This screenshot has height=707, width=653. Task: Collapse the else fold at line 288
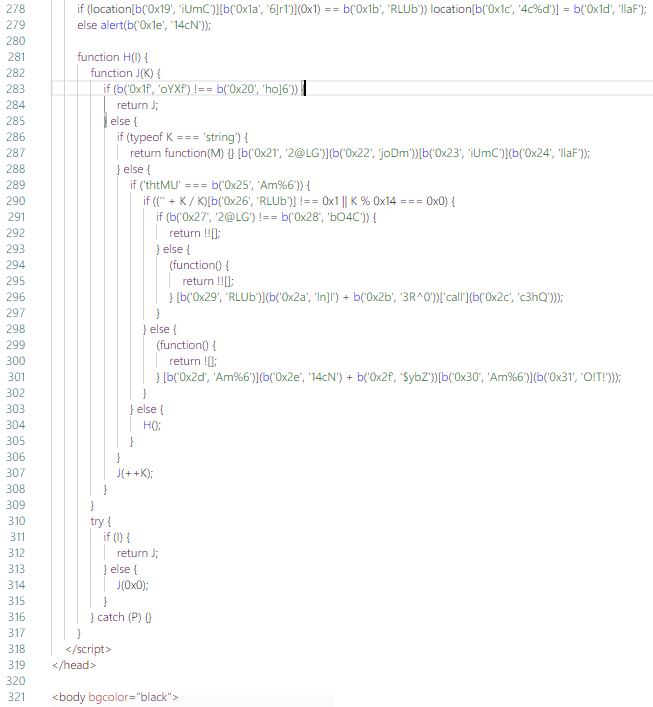[41, 169]
